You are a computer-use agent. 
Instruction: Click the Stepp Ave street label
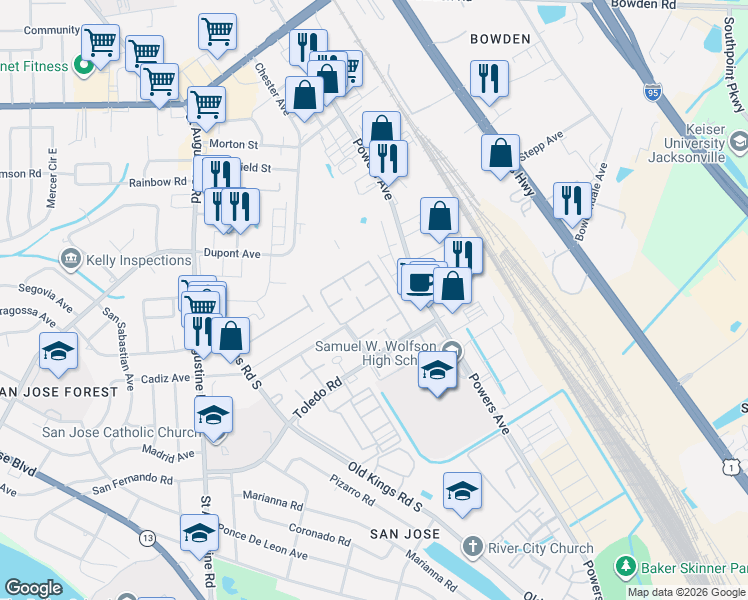(541, 145)
